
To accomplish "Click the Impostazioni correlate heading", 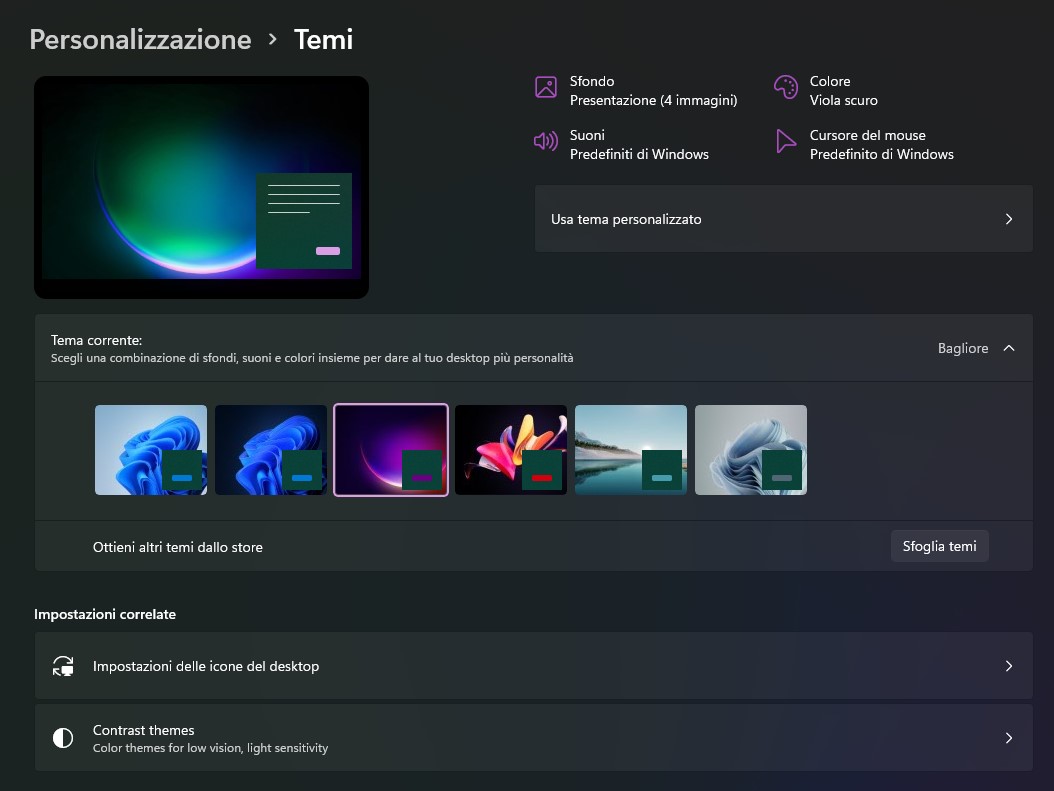I will pyautogui.click(x=105, y=614).
